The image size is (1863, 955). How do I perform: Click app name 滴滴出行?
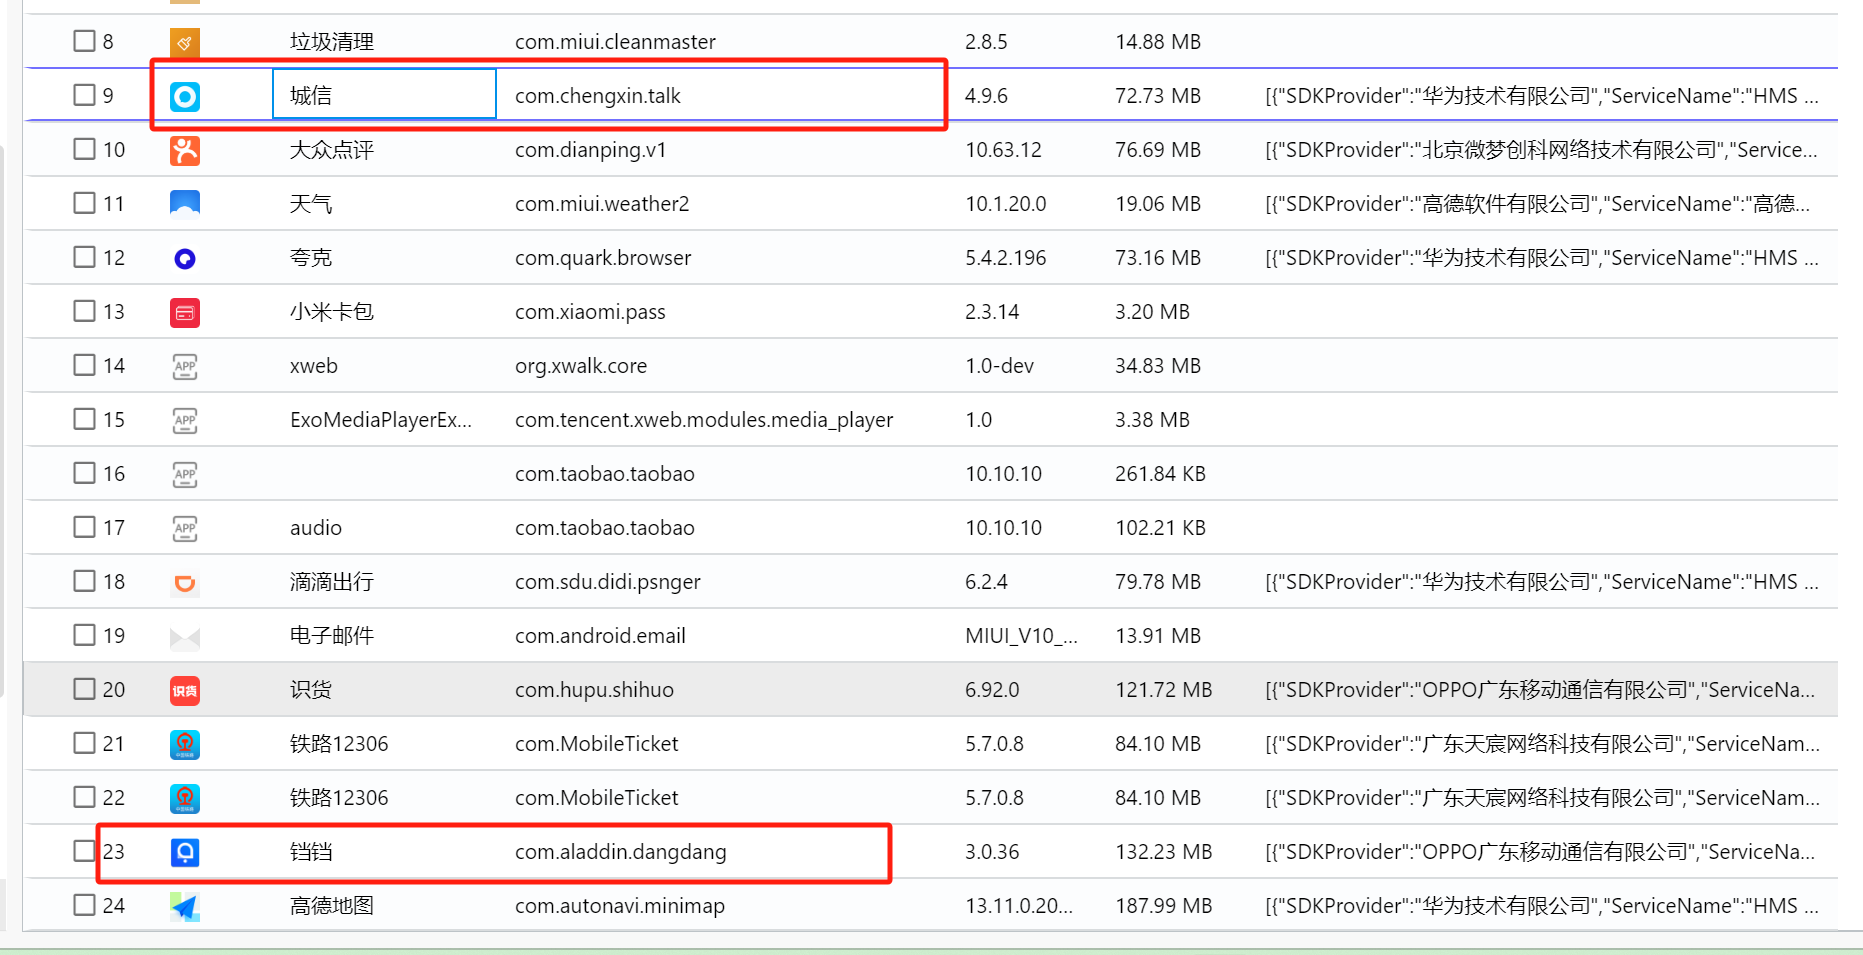click(x=332, y=582)
